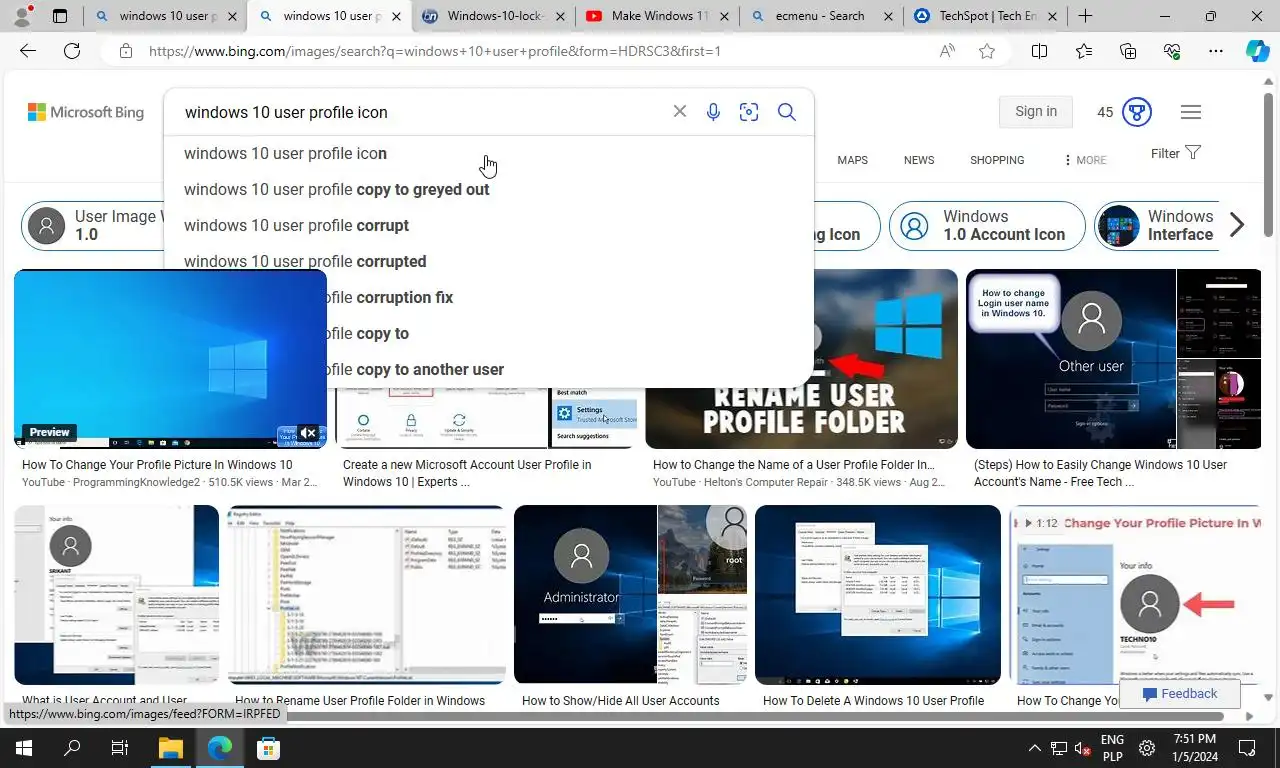Open Edge Settings and more menu
1280x768 pixels.
(x=1216, y=51)
